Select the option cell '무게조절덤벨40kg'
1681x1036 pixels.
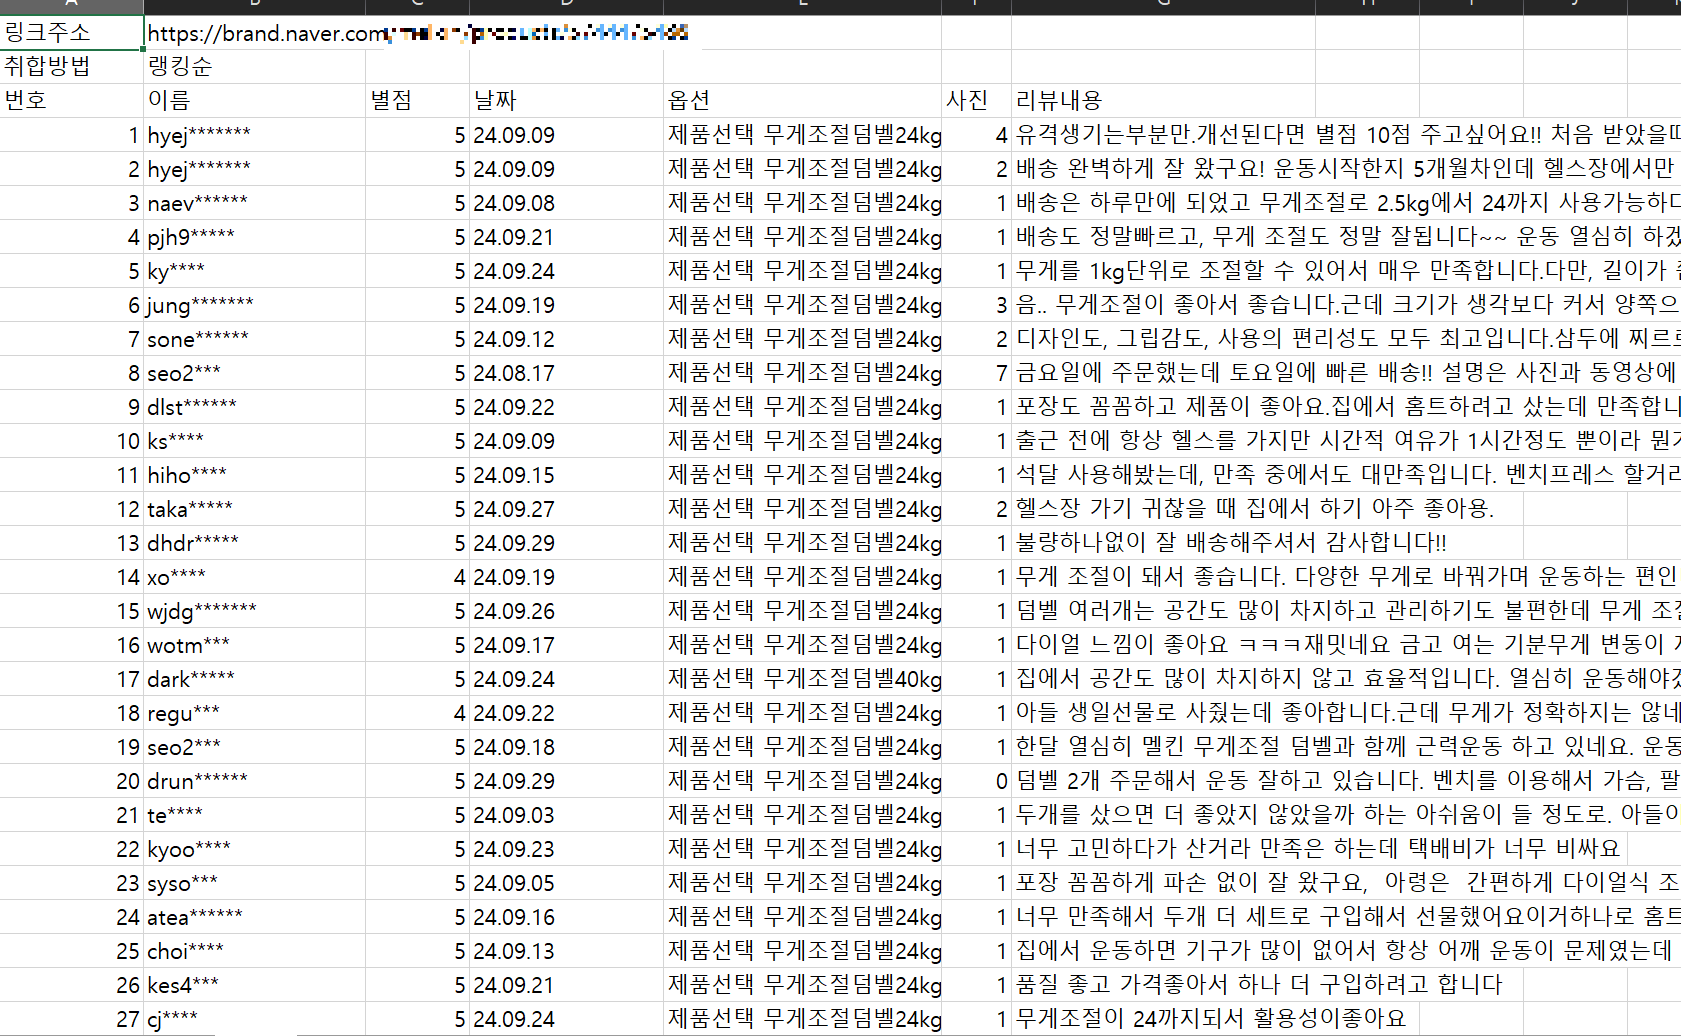[803, 679]
